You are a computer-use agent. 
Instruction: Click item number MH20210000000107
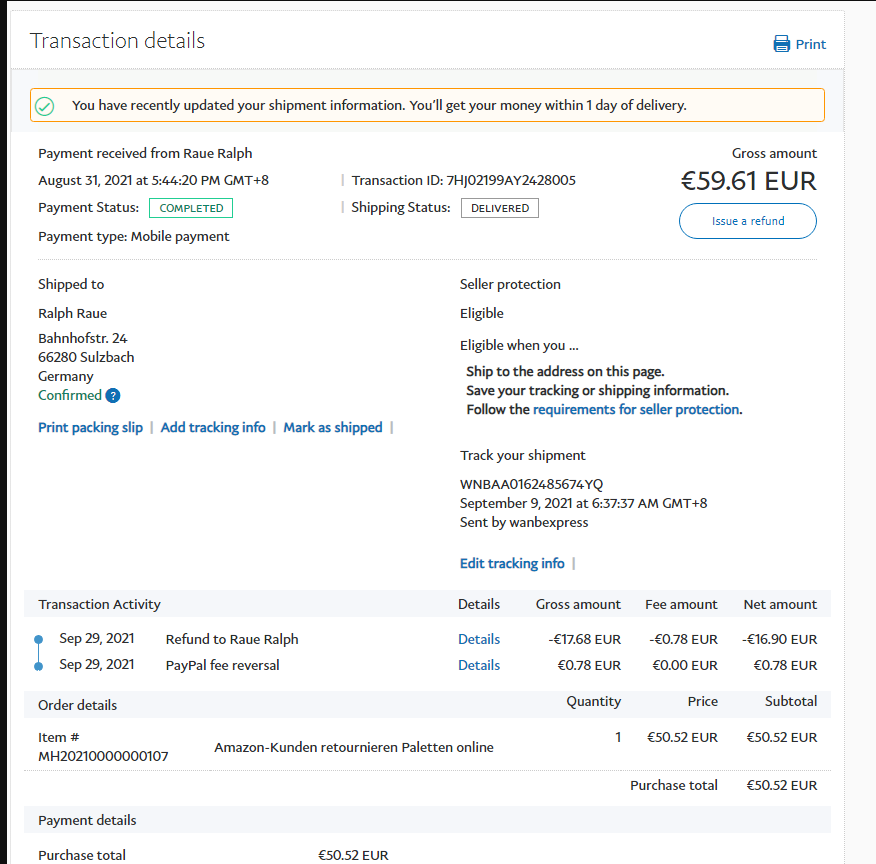(103, 756)
